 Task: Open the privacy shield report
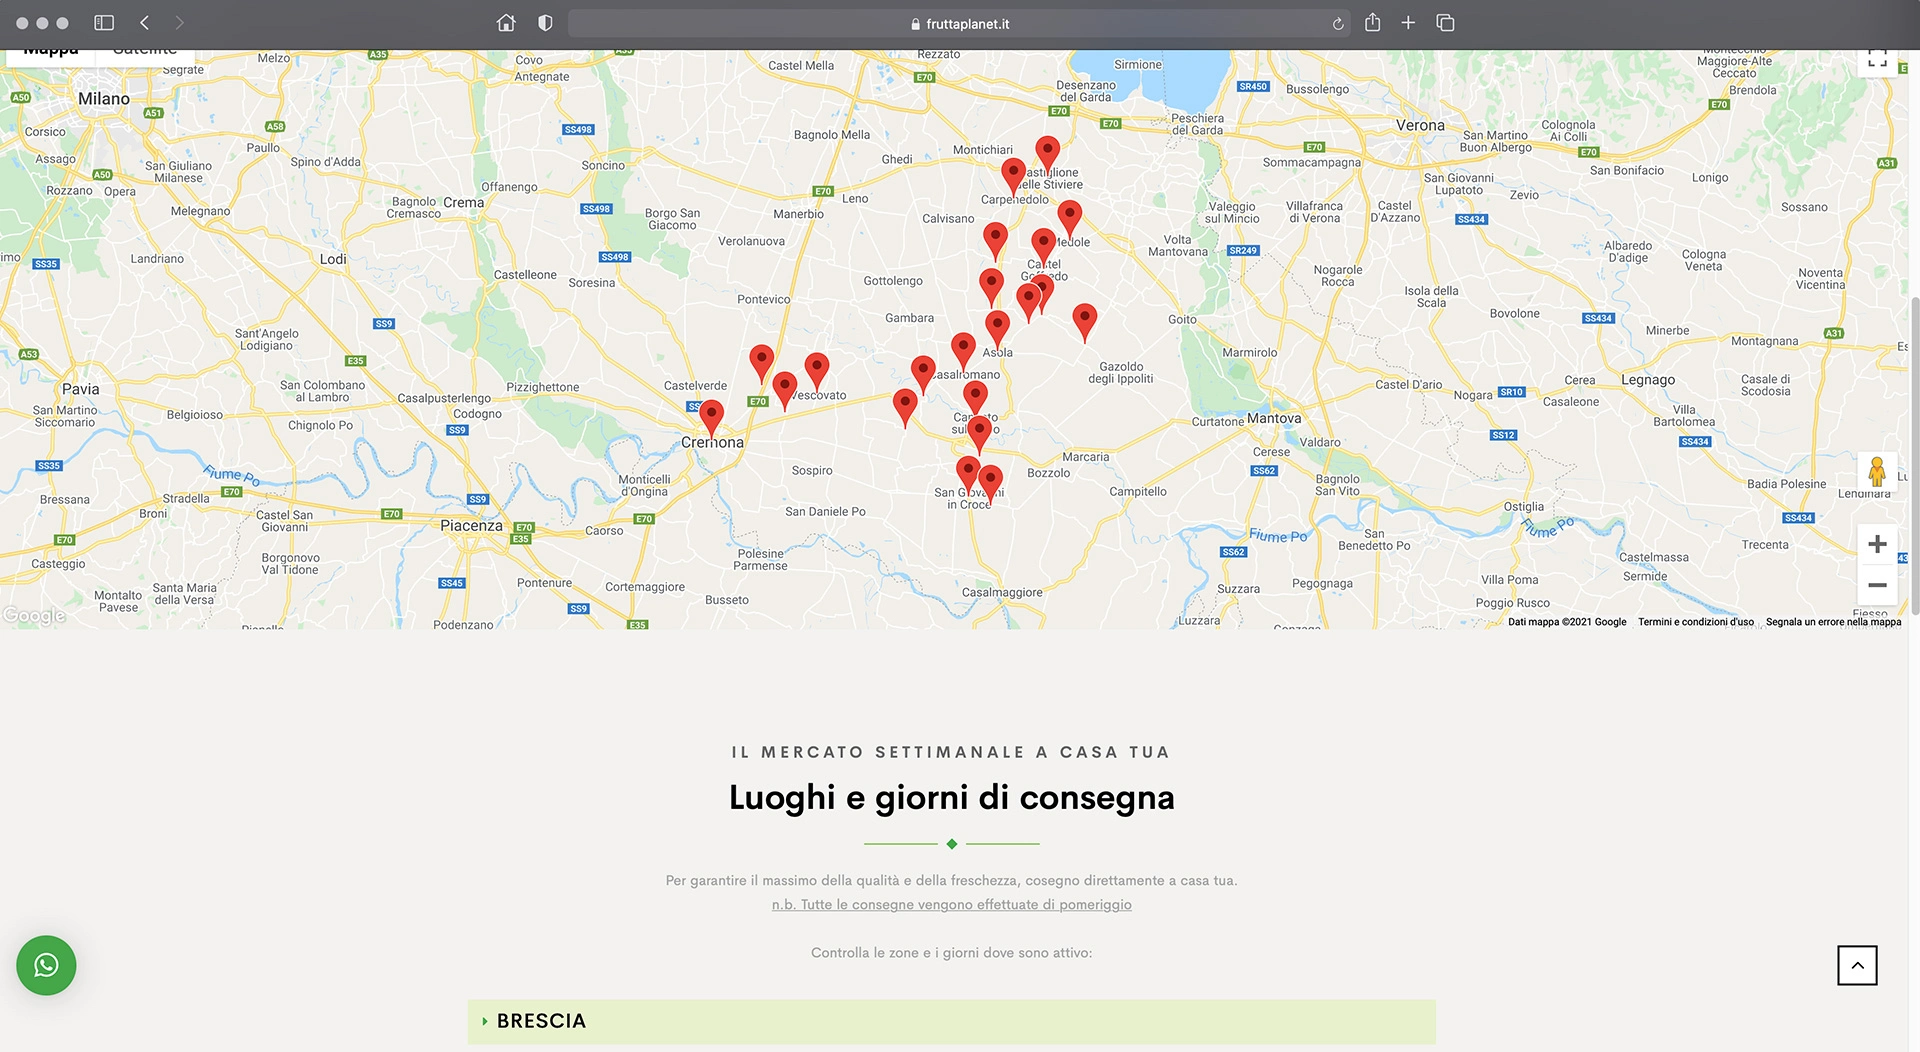point(545,23)
